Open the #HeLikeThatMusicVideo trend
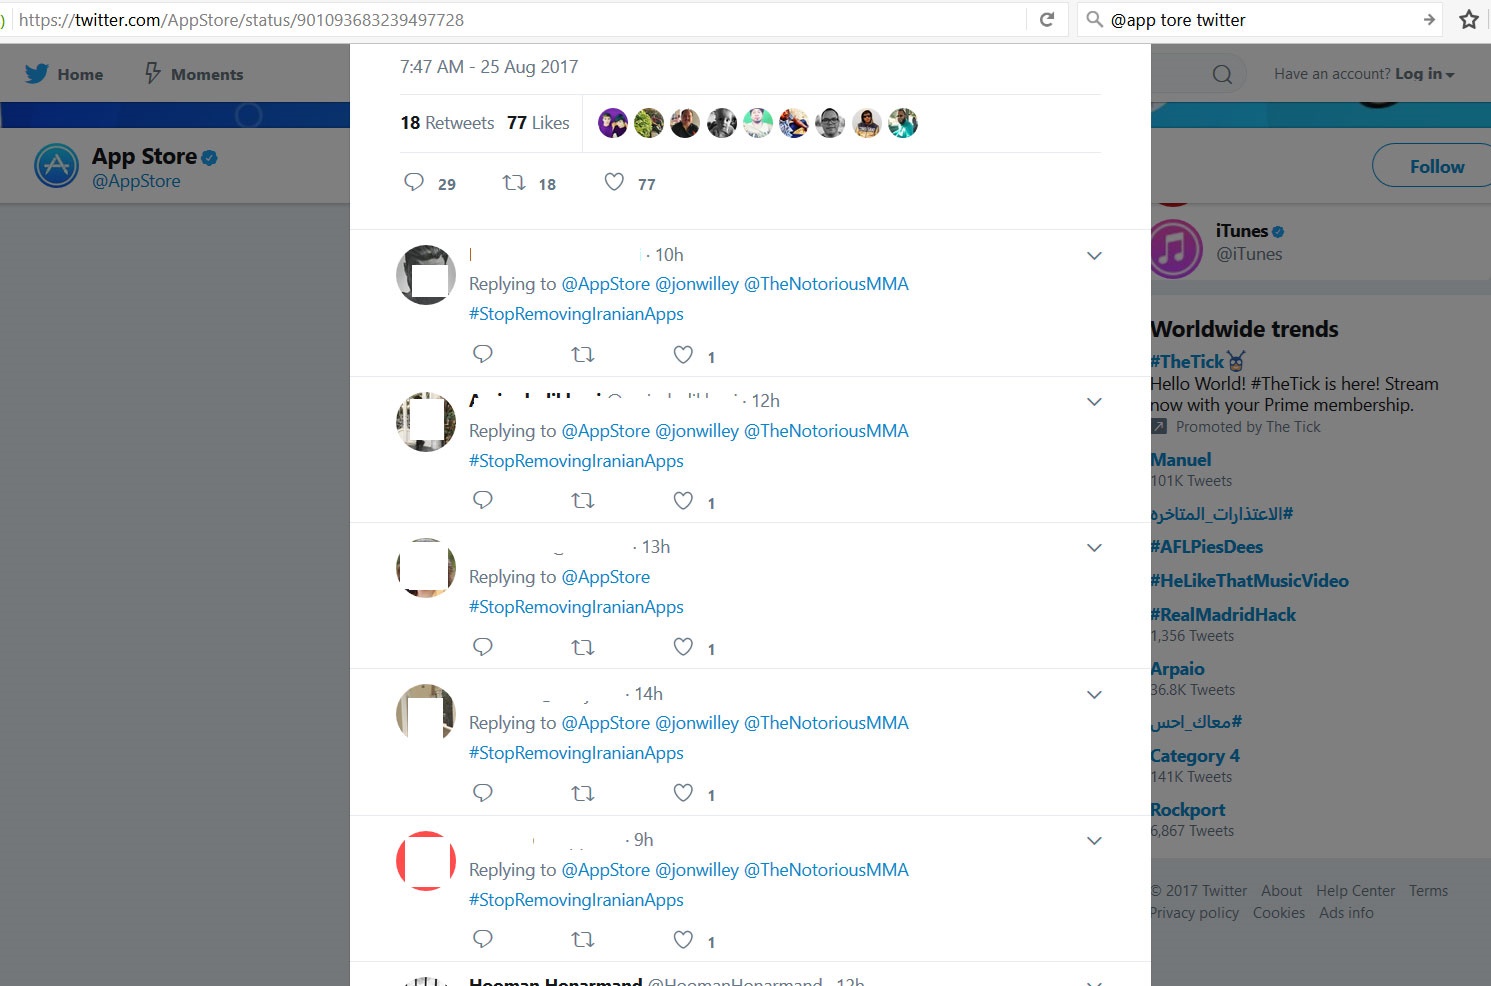The height and width of the screenshot is (986, 1491). coord(1249,581)
